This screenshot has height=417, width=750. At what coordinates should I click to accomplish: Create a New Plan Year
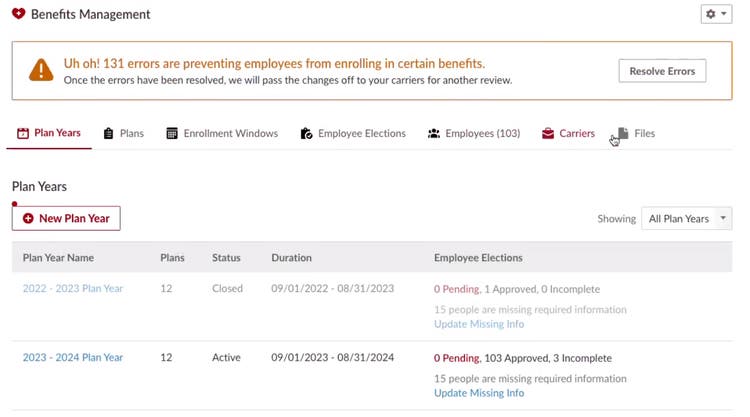pyautogui.click(x=66, y=219)
